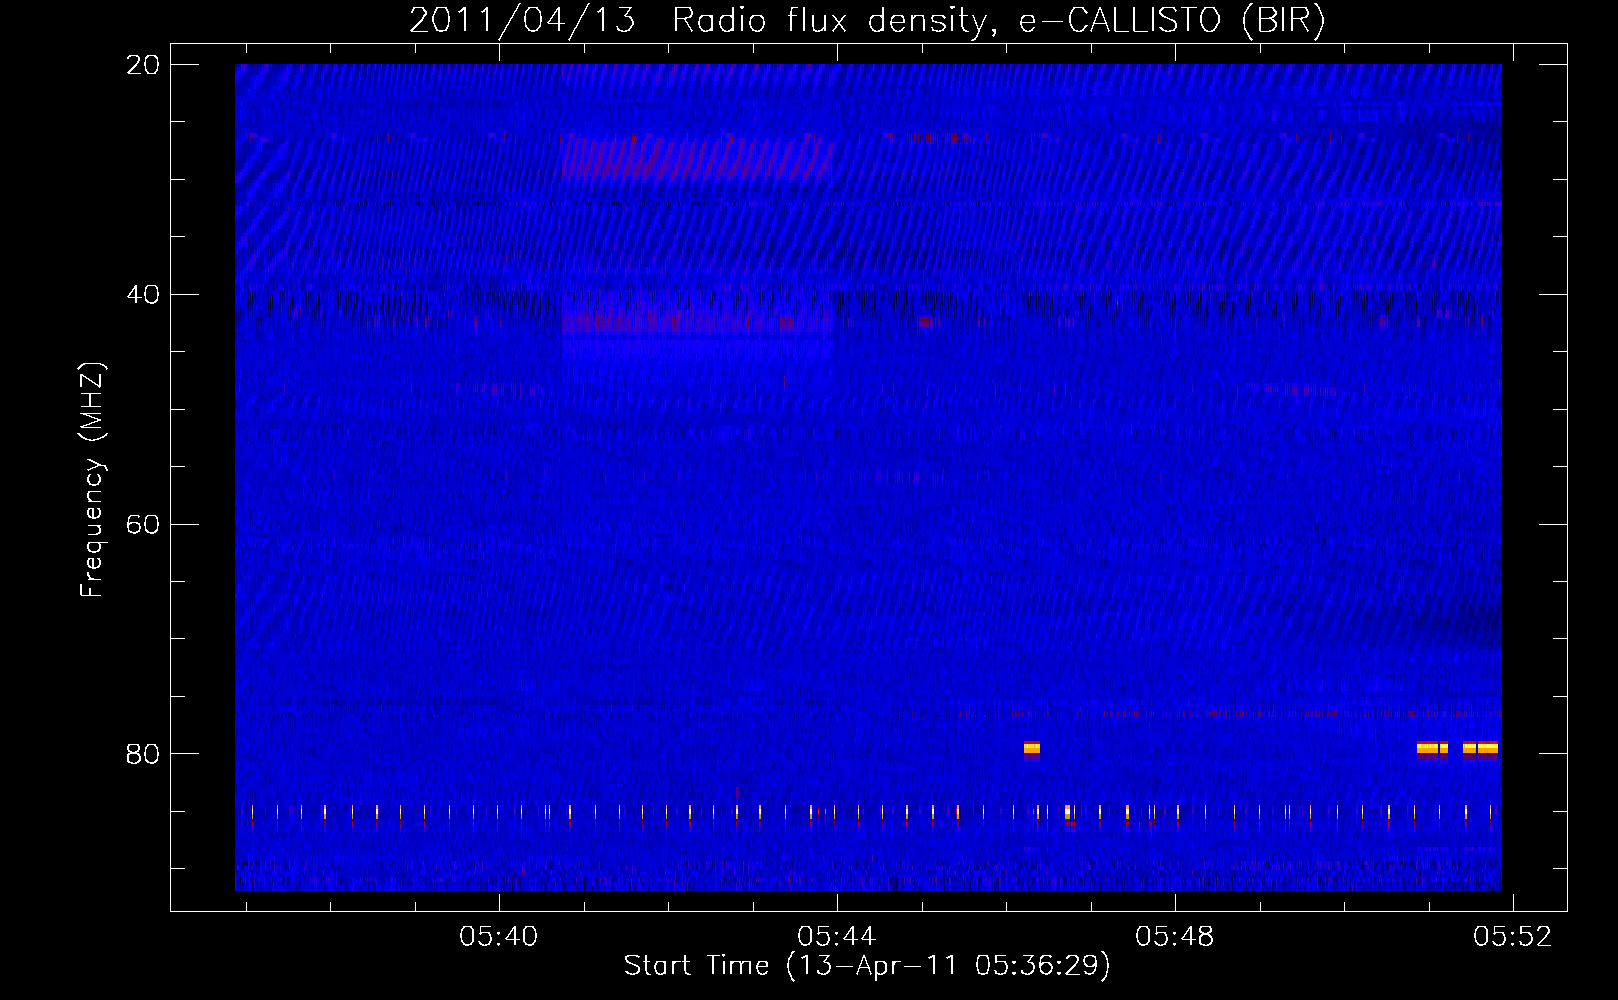
Task: Click the bright 80 MHz burst near 05:46
Action: pos(1032,749)
